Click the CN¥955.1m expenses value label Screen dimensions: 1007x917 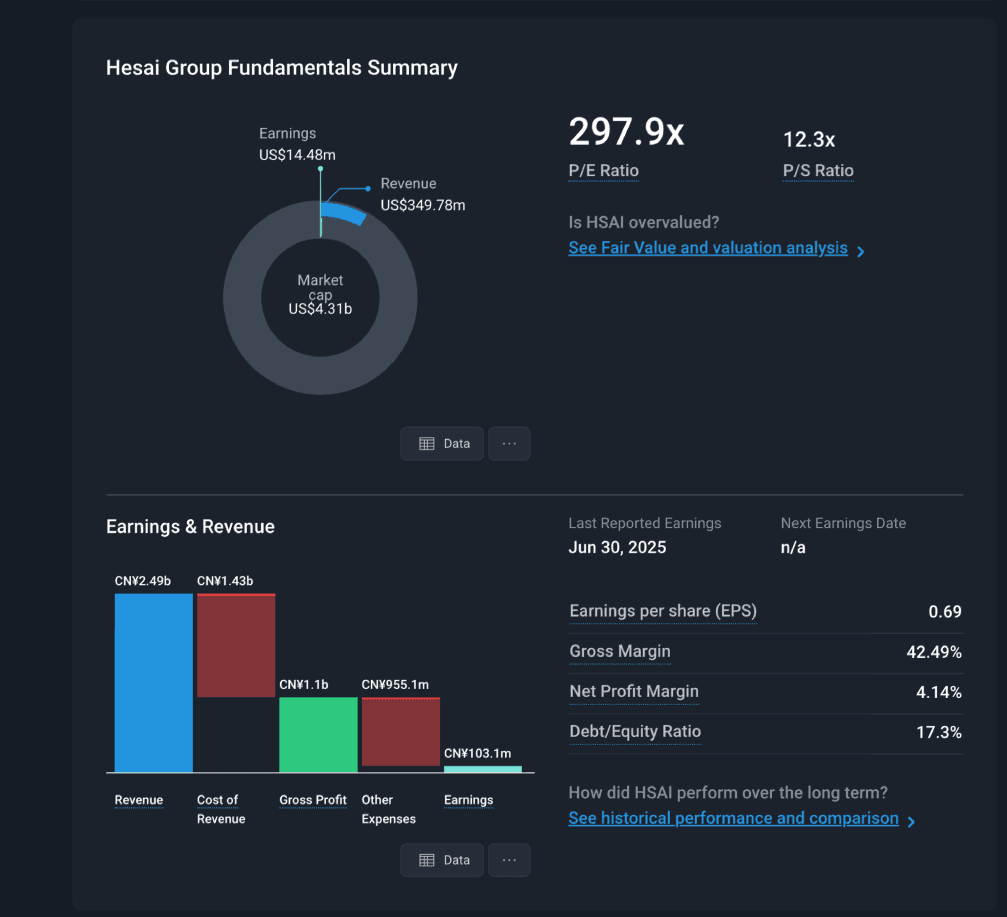coord(395,685)
